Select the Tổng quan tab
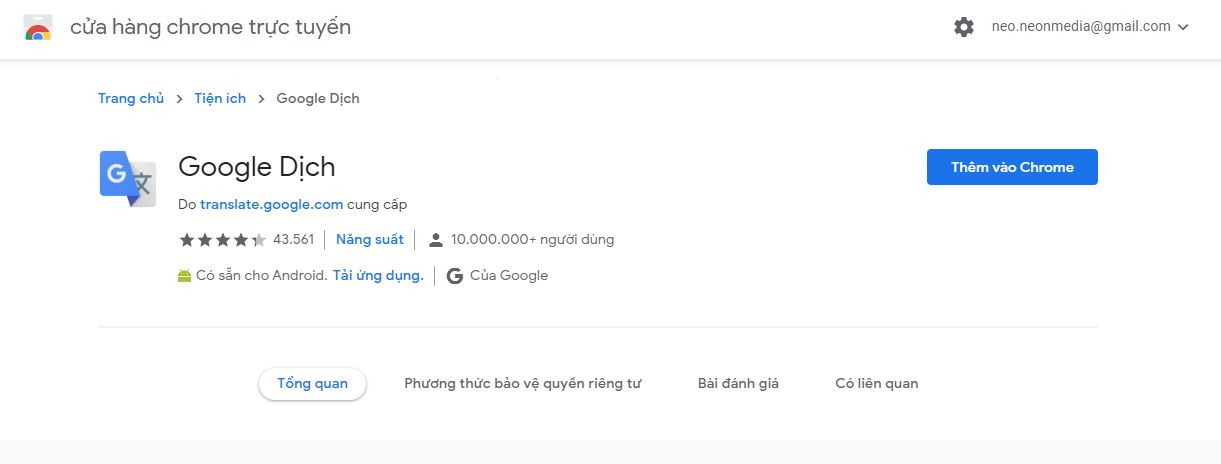The height and width of the screenshot is (464, 1221). [x=312, y=384]
